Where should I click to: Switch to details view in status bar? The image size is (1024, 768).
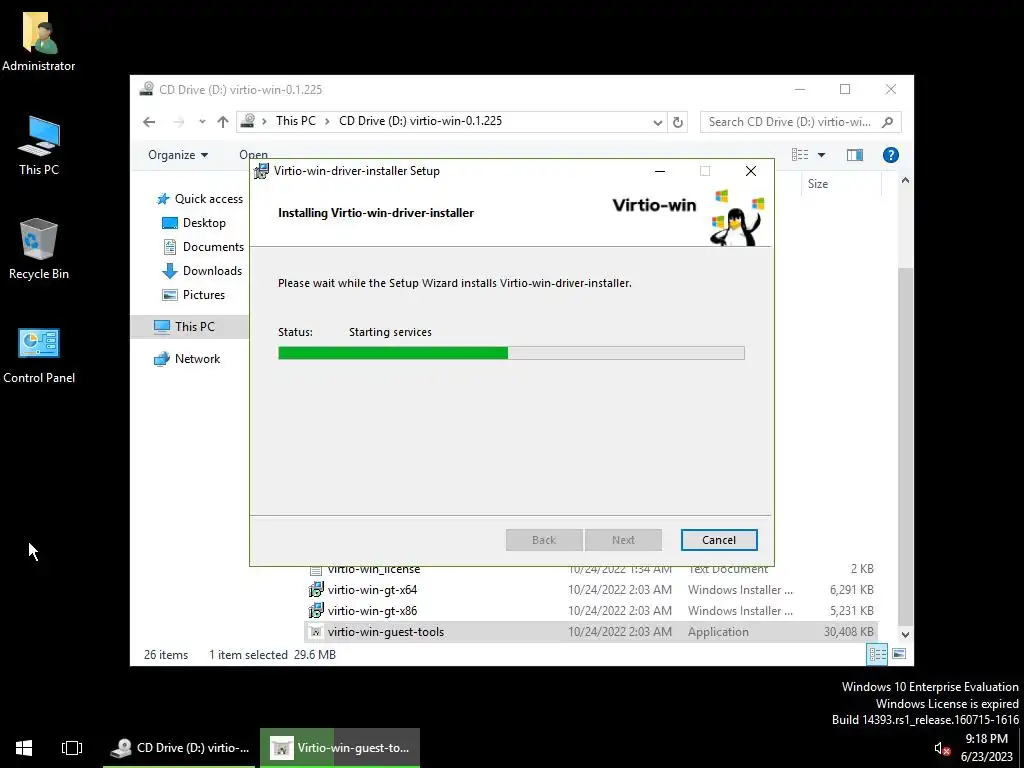pyautogui.click(x=877, y=654)
